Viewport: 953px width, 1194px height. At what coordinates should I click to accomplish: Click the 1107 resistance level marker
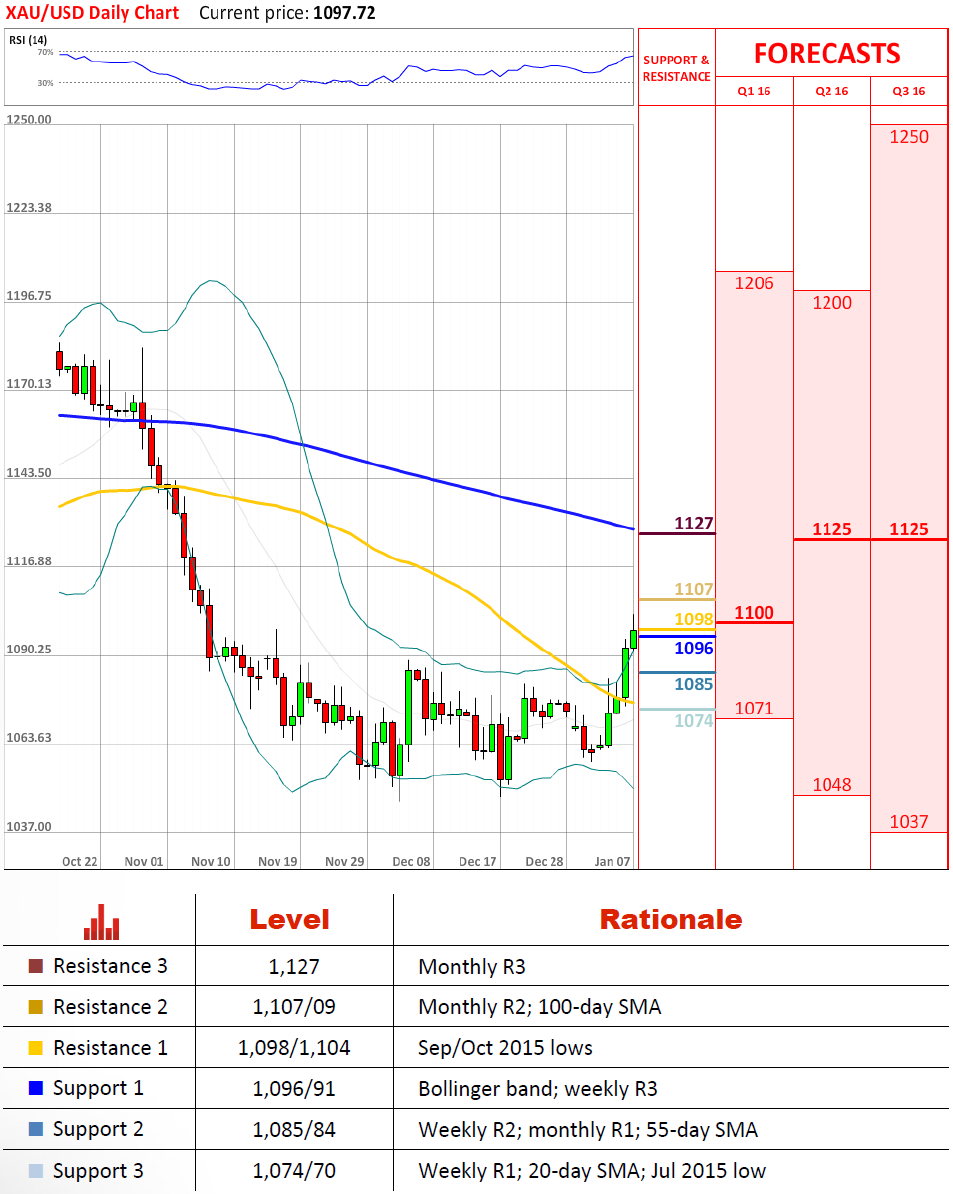(x=693, y=589)
